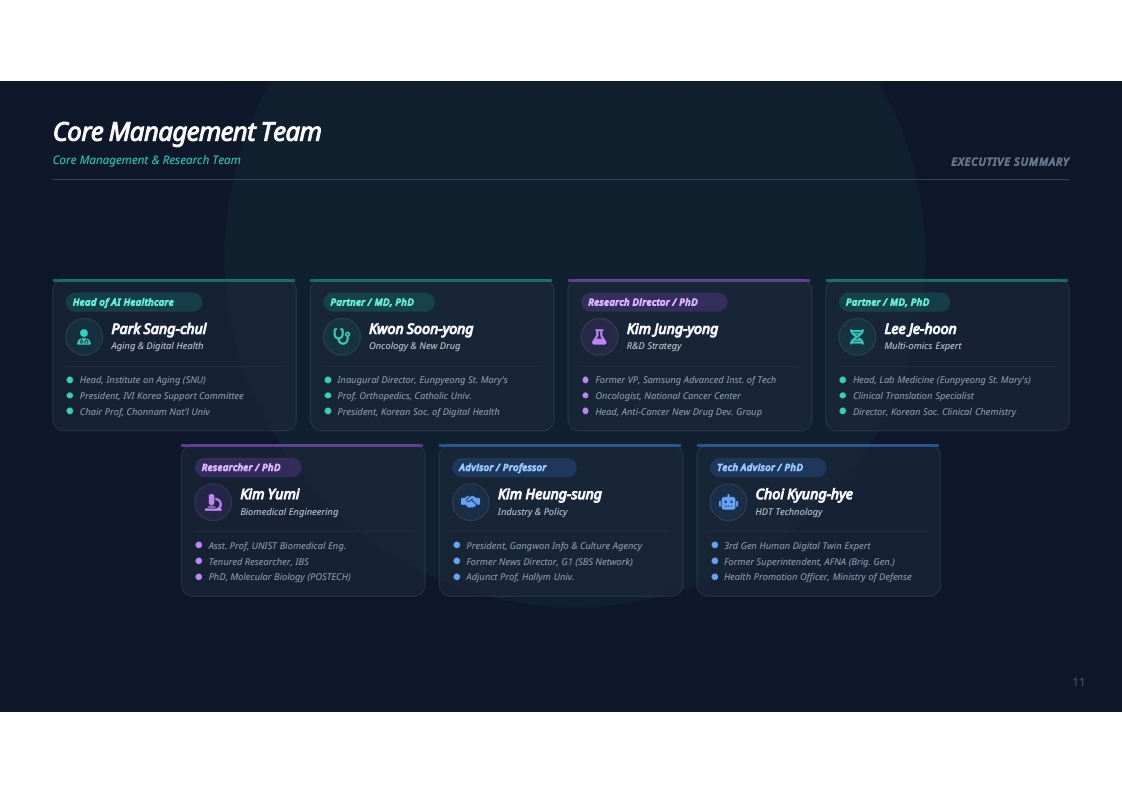Click the Core Management & Research Team subtitle
Screen dimensions: 1122x793
tap(147, 160)
